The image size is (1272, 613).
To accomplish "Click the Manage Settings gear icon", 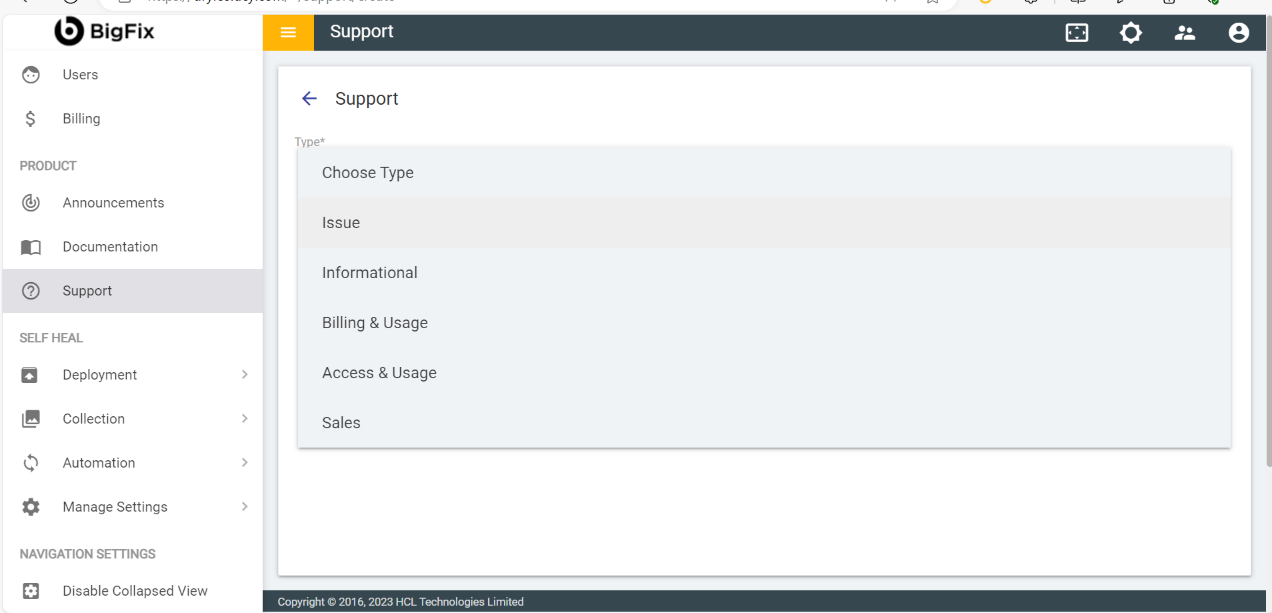I will point(31,507).
